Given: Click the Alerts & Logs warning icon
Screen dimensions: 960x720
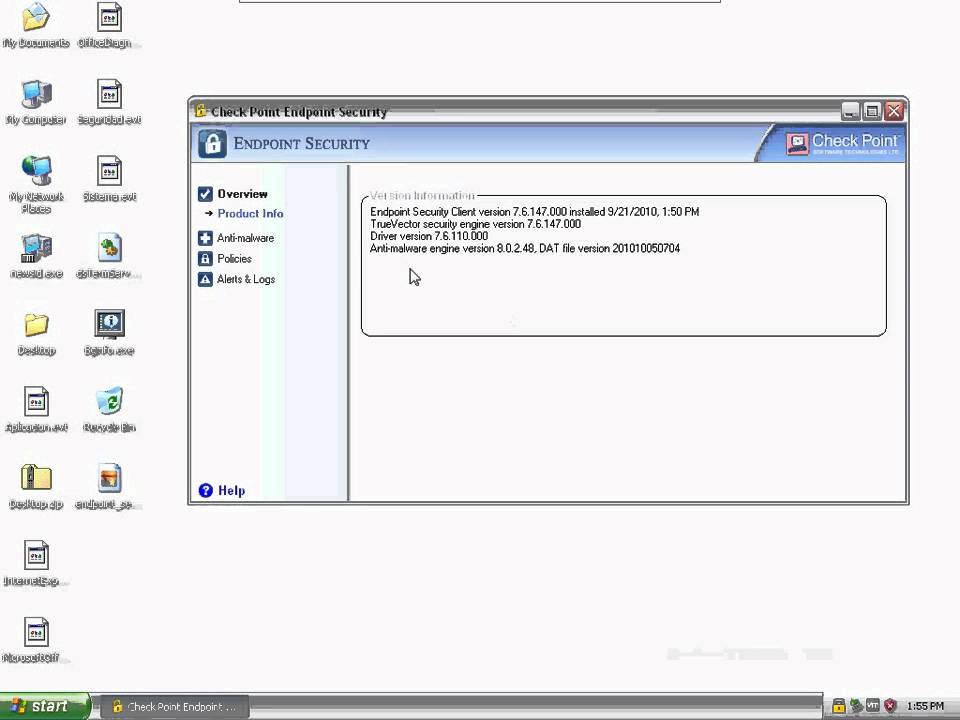Looking at the screenshot, I should pyautogui.click(x=205, y=279).
